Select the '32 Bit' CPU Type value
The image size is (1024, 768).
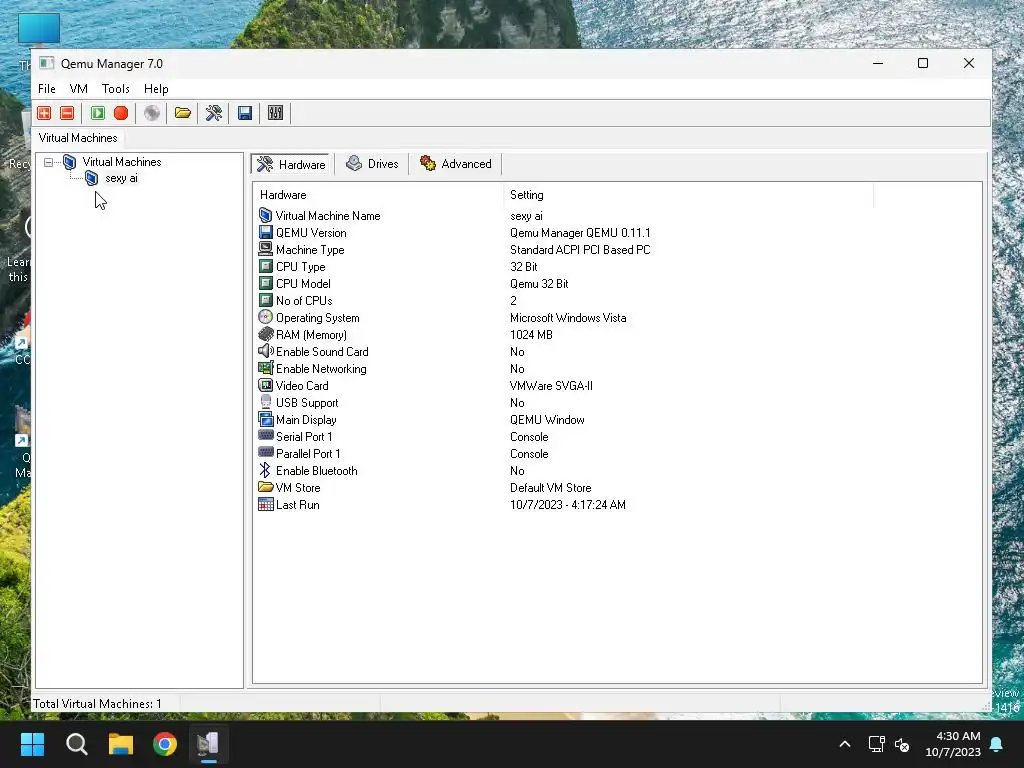click(x=524, y=266)
